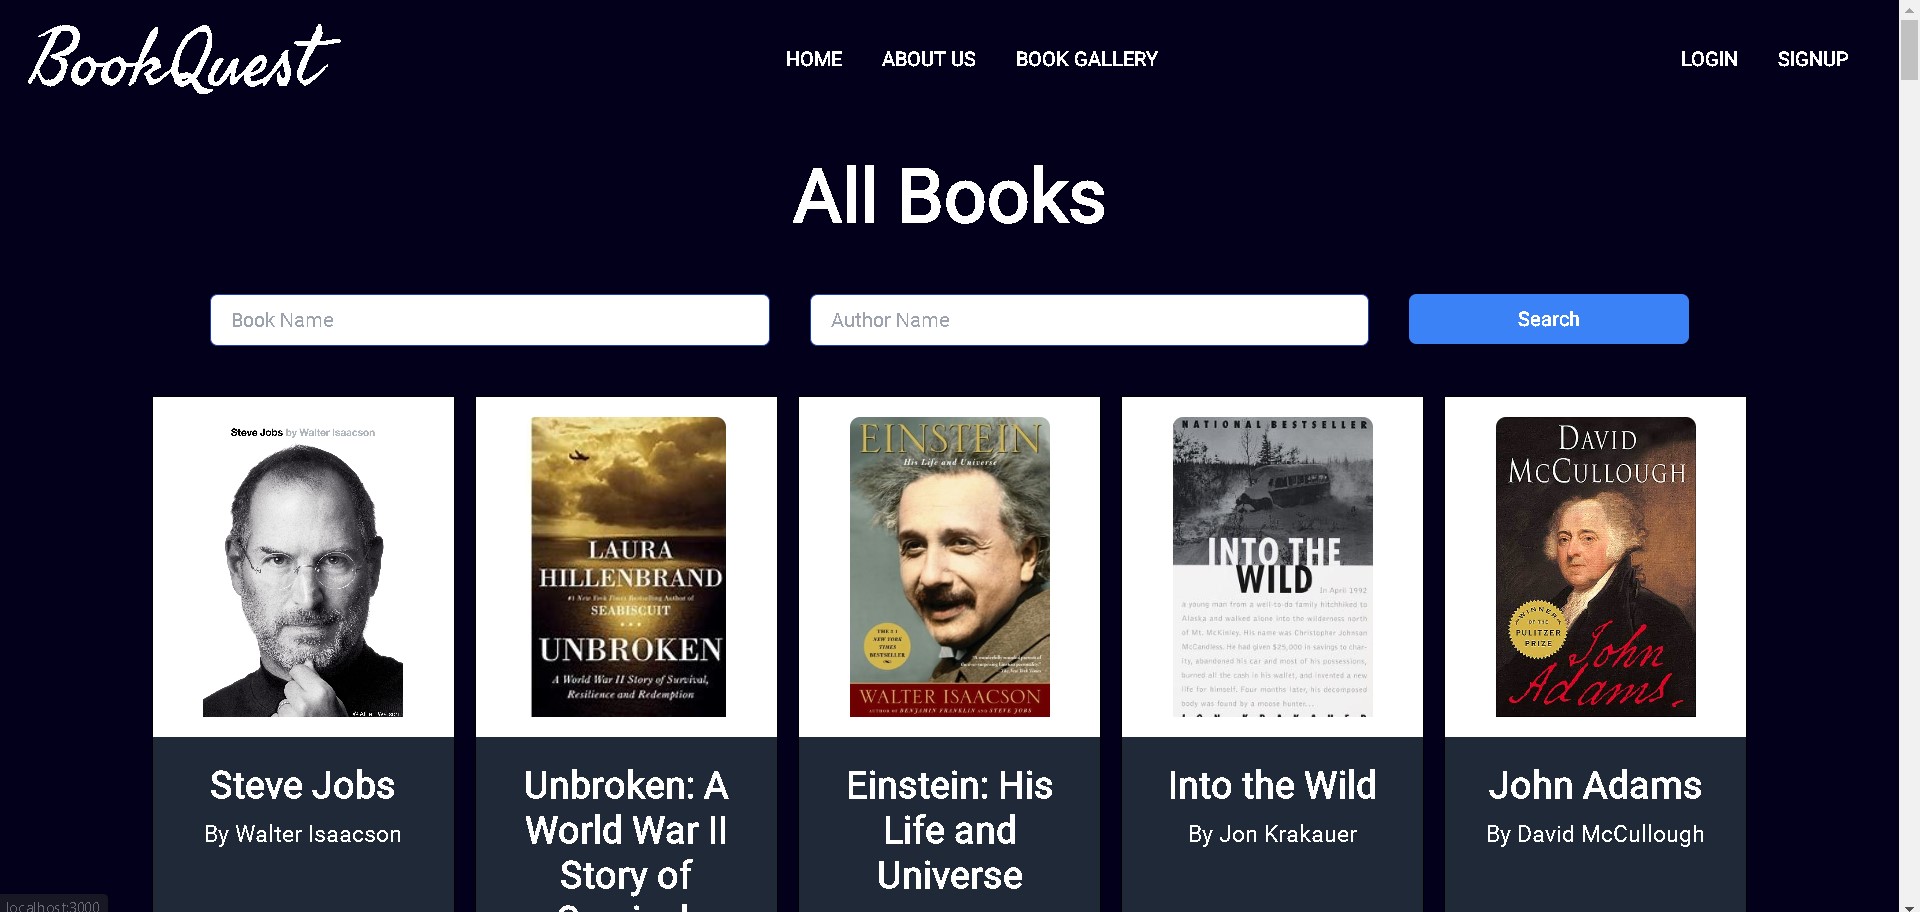Image resolution: width=1920 pixels, height=912 pixels.
Task: Click the 'All Books' page heading
Action: (949, 196)
